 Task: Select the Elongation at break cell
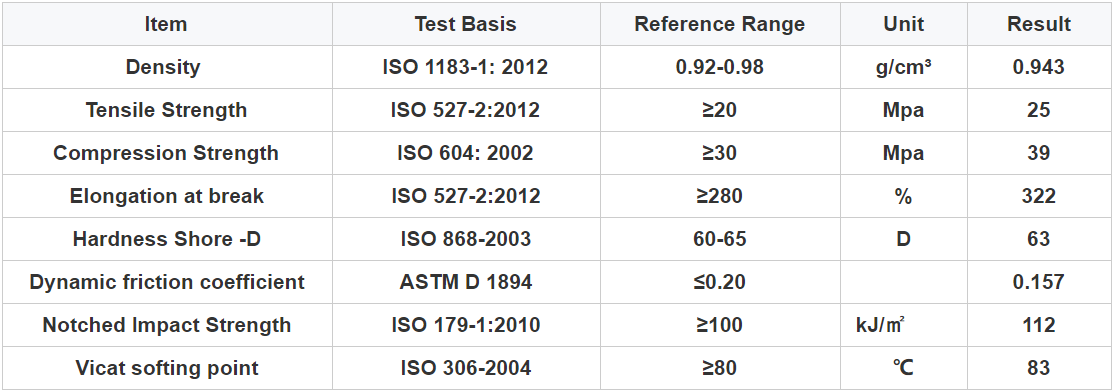pos(166,196)
